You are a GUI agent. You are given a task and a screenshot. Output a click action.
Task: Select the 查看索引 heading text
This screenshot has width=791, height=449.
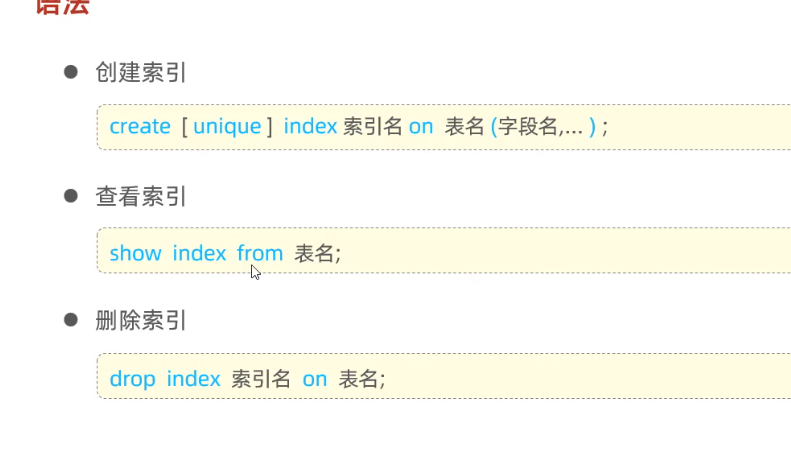pos(141,198)
